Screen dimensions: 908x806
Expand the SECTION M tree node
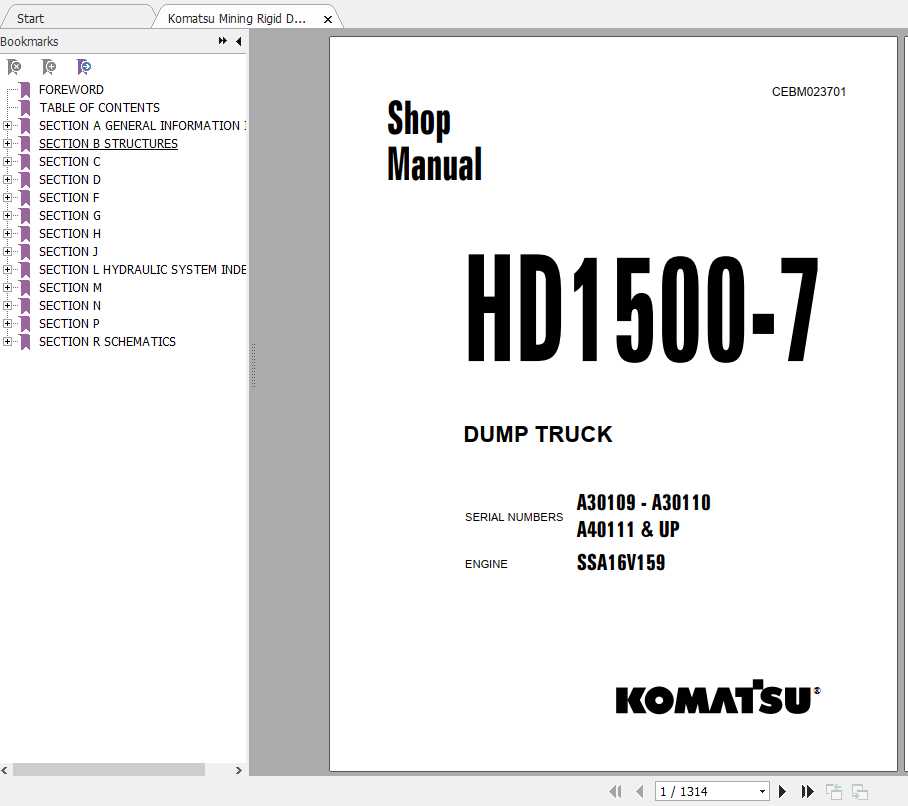click(7, 287)
